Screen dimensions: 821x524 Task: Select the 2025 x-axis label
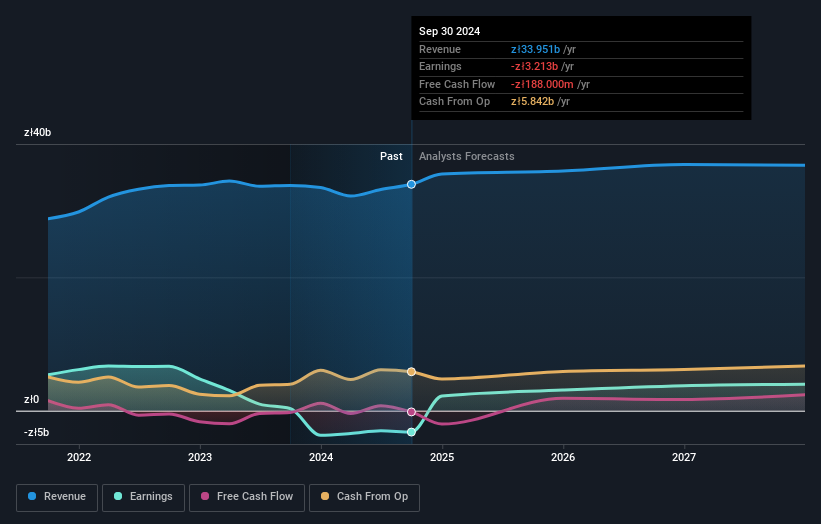pyautogui.click(x=442, y=458)
